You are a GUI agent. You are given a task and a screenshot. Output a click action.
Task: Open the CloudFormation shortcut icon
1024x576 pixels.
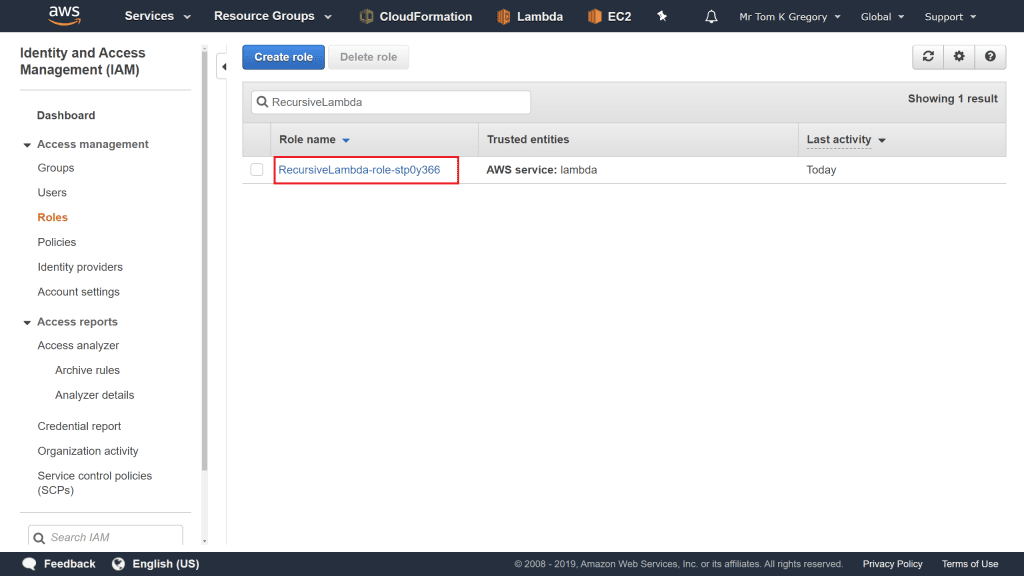tap(367, 17)
